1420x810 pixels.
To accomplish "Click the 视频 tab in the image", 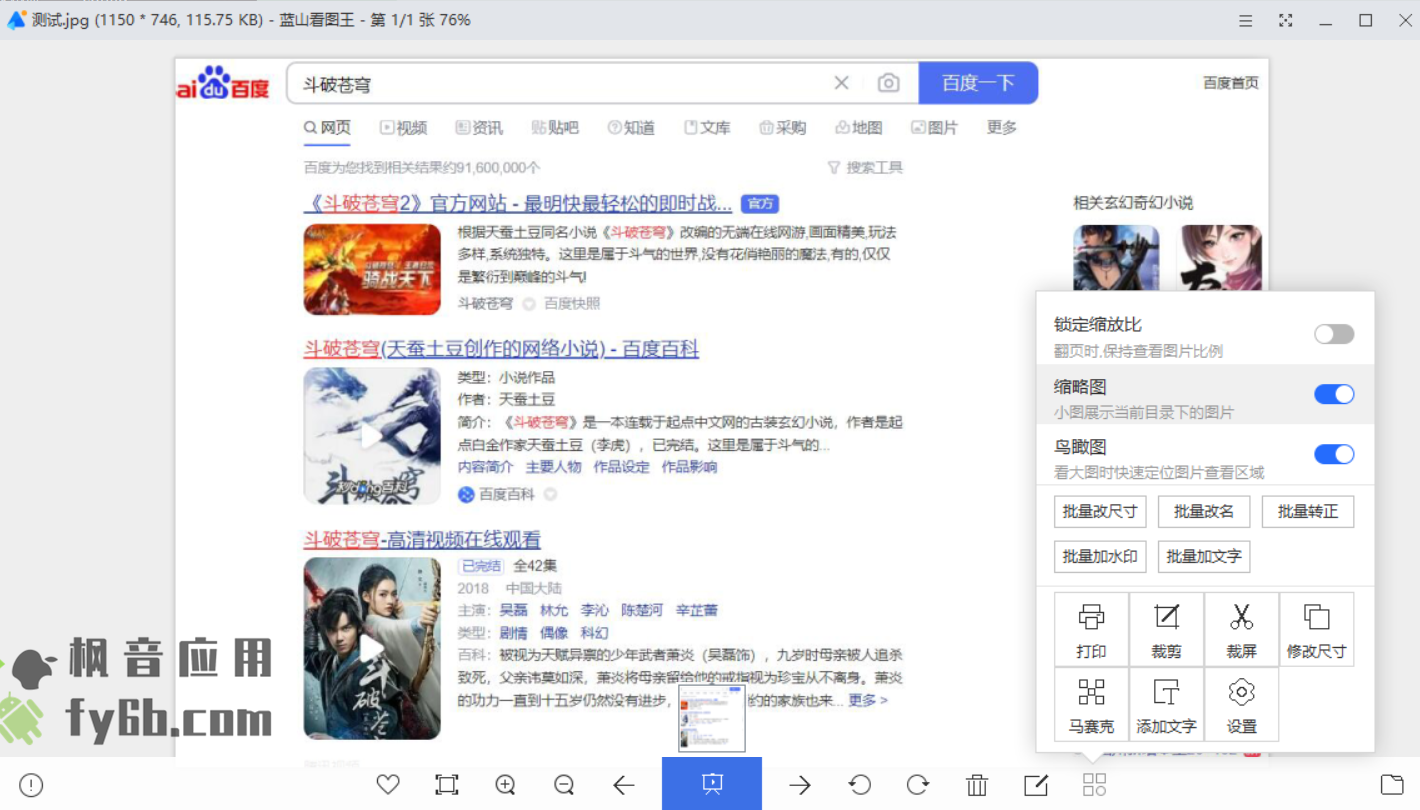I will coord(403,128).
